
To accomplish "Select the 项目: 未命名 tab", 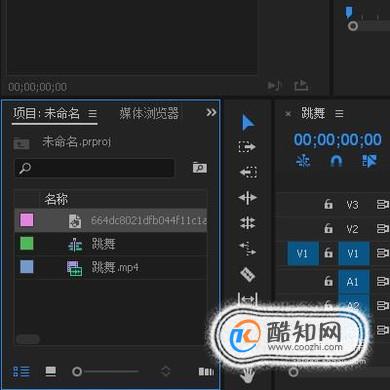I will [x=46, y=113].
